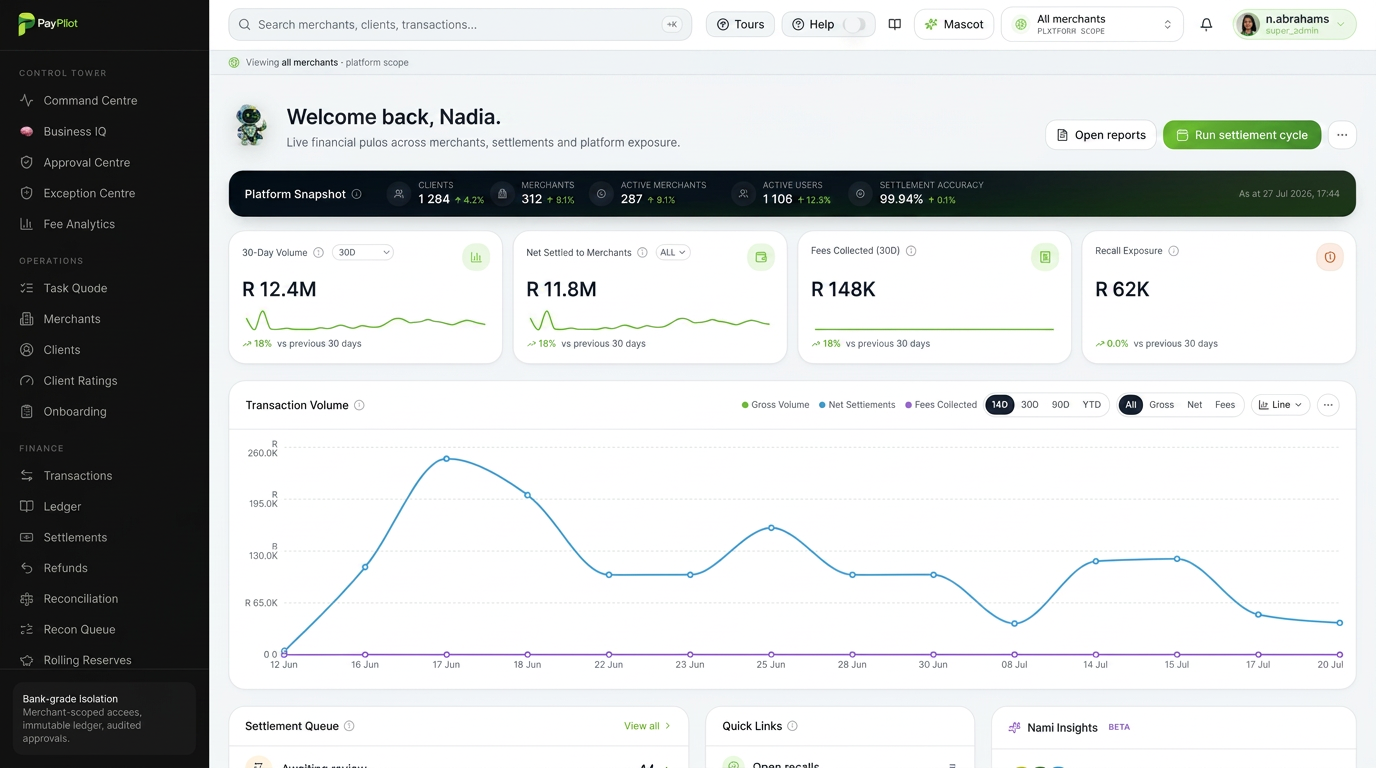Click the 30-Day Volume sparkline
Image resolution: width=1376 pixels, height=768 pixels.
tap(365, 321)
